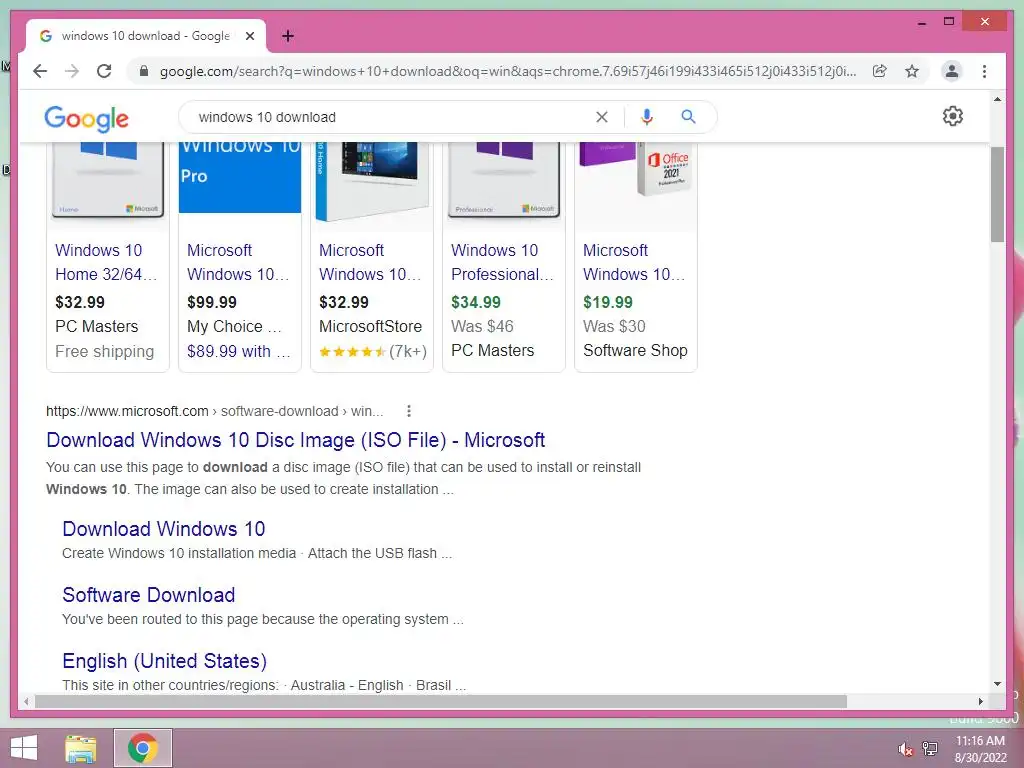Open options for the microsoft.com result
Image resolution: width=1024 pixels, height=768 pixels.
coord(409,411)
